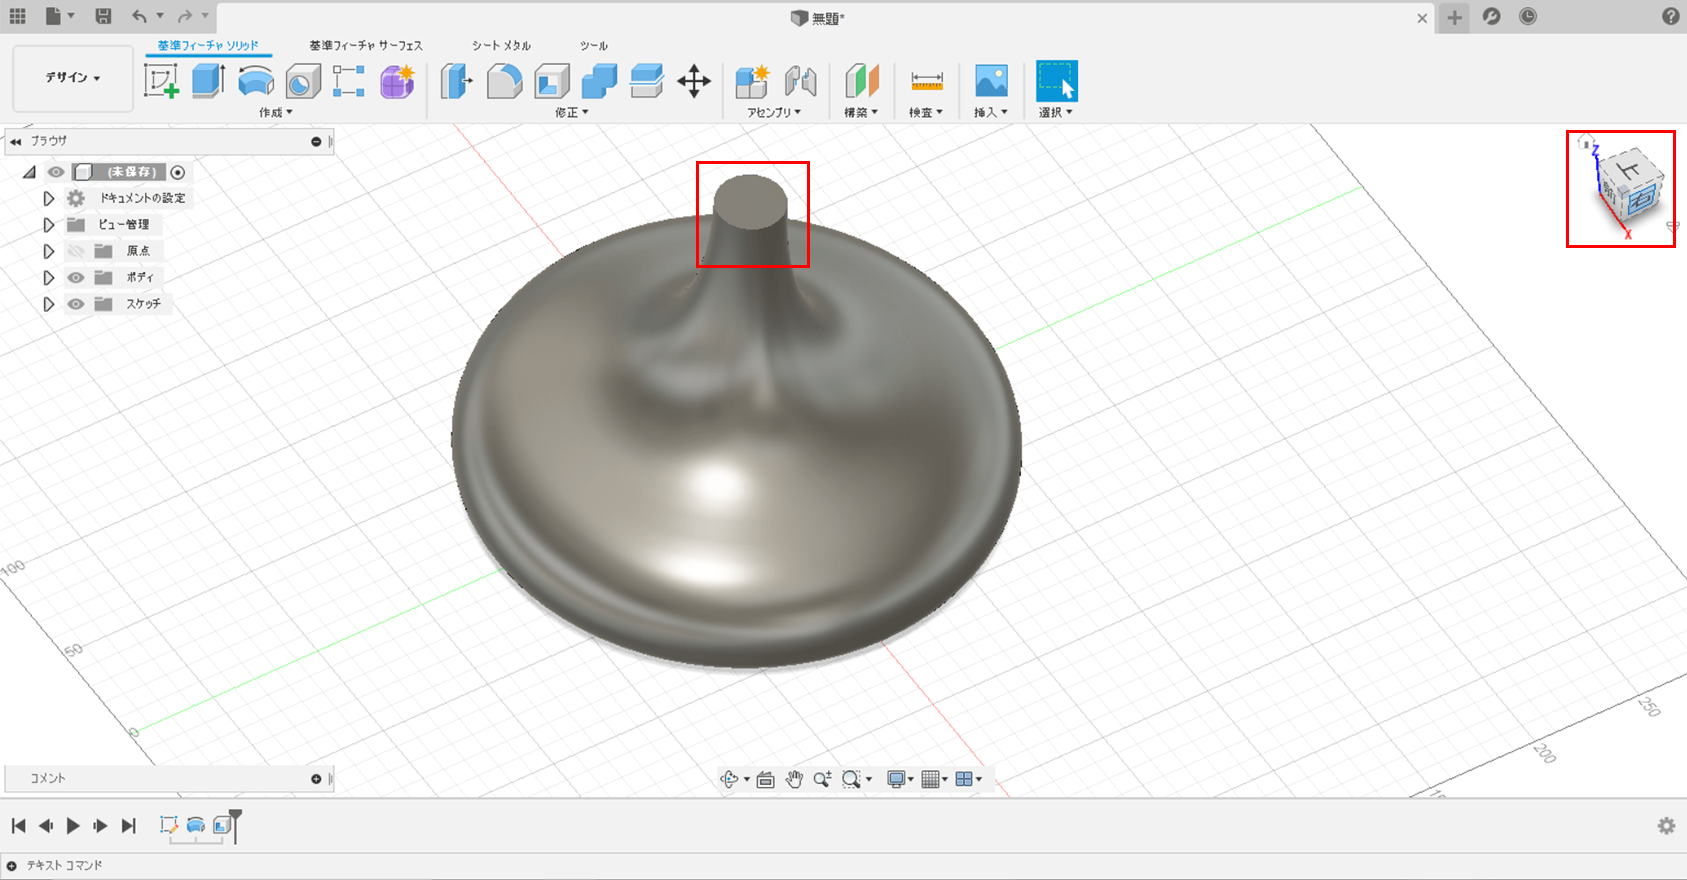Switch to 基準フィーチャ ソリッド tab

coord(208,45)
